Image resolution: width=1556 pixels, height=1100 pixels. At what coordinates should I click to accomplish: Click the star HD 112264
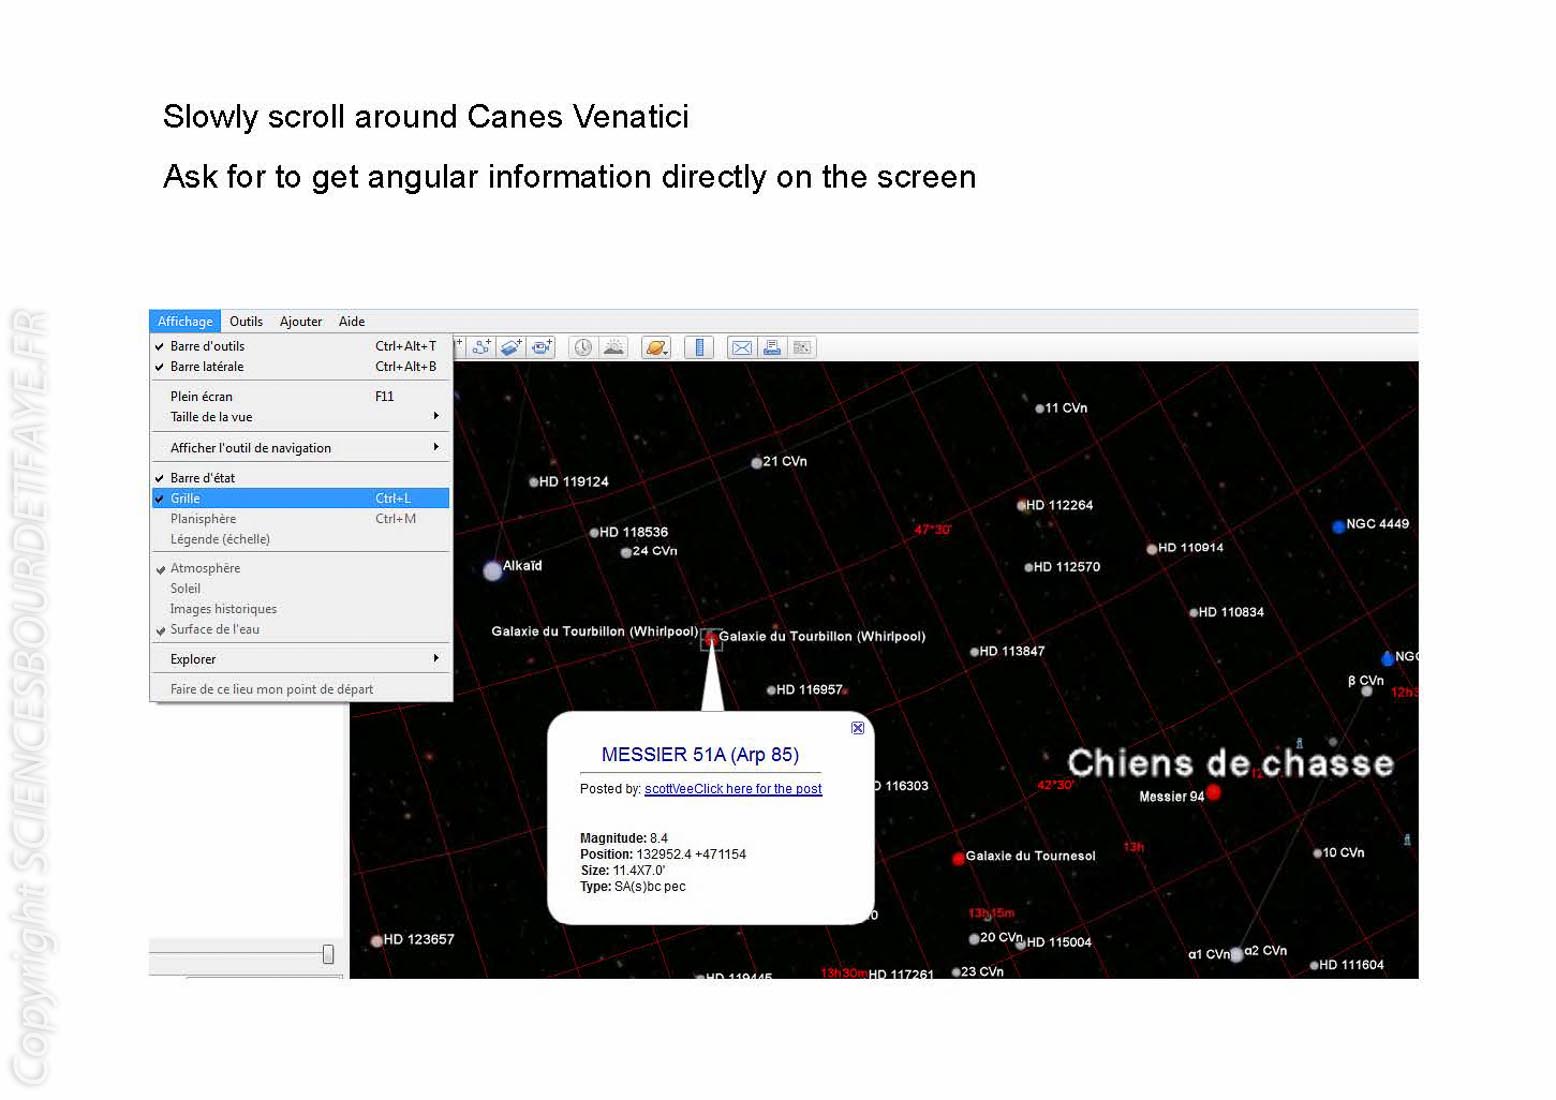[1022, 506]
